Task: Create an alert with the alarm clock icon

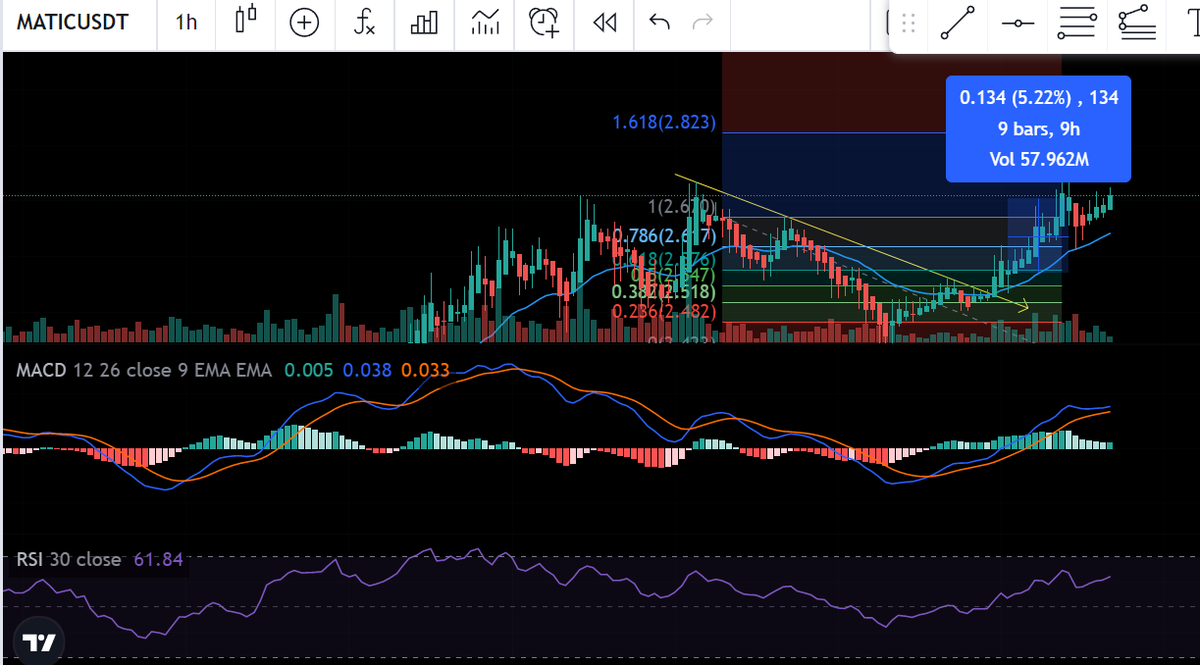Action: click(x=544, y=22)
